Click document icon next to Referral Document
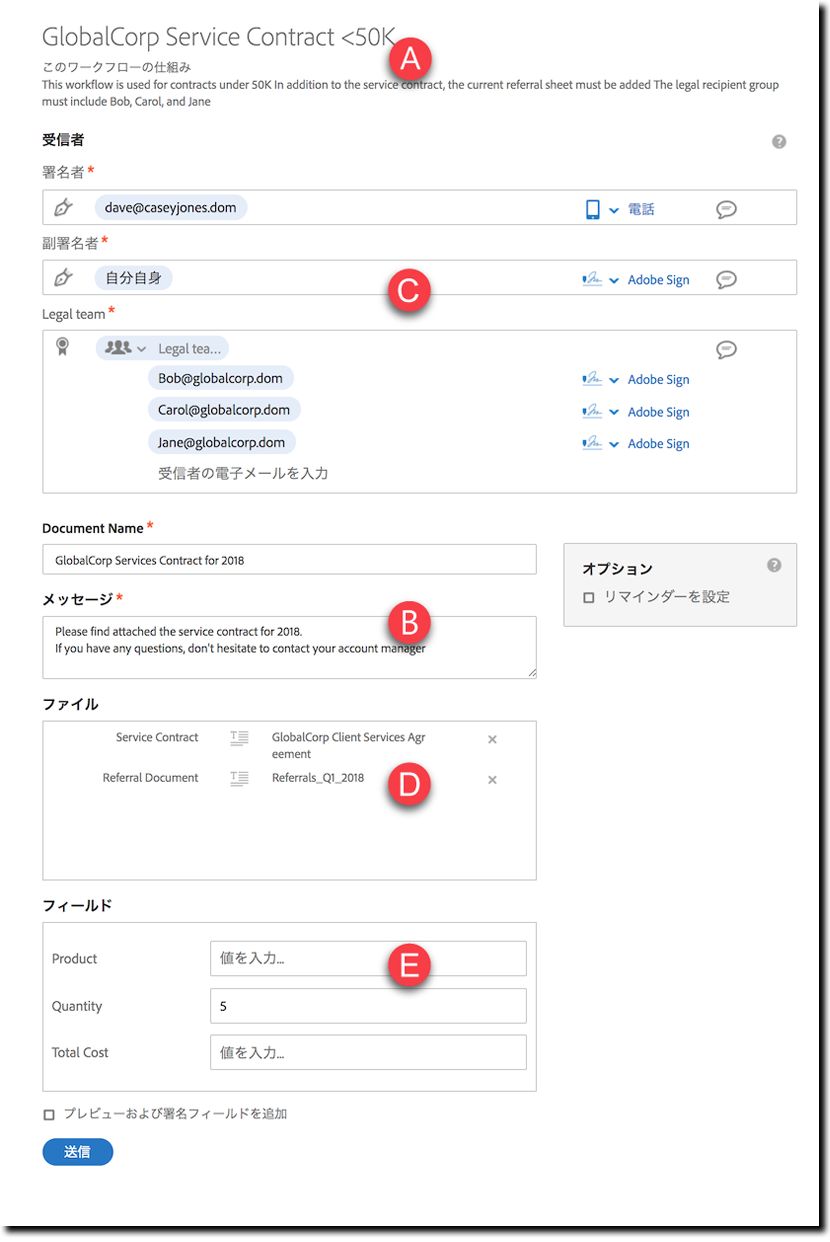 [239, 778]
